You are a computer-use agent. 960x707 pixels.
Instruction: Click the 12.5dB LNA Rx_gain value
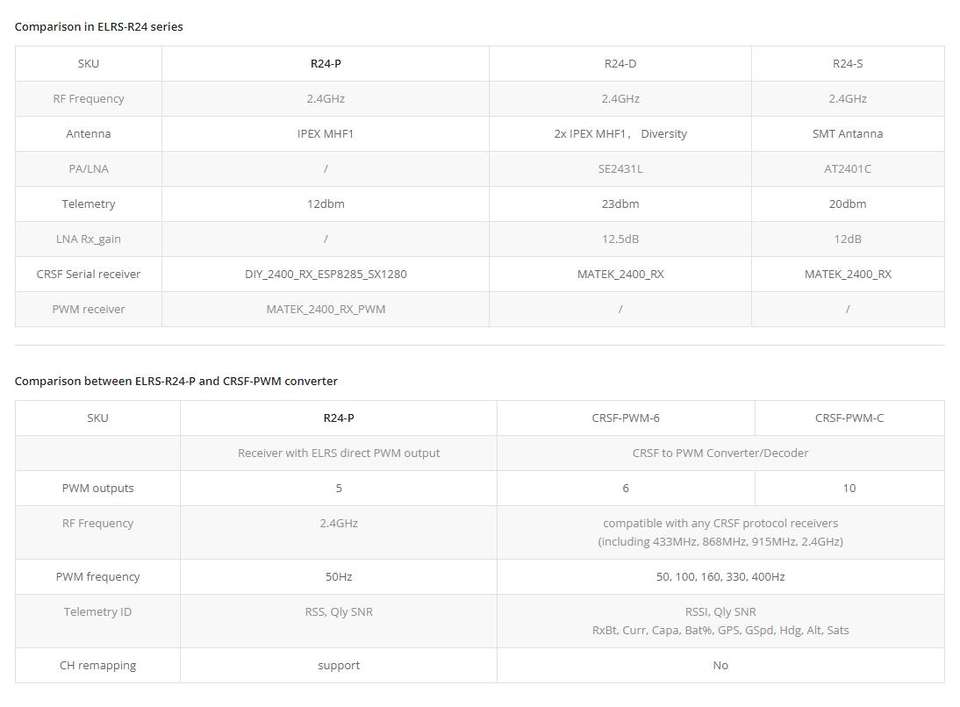click(620, 239)
